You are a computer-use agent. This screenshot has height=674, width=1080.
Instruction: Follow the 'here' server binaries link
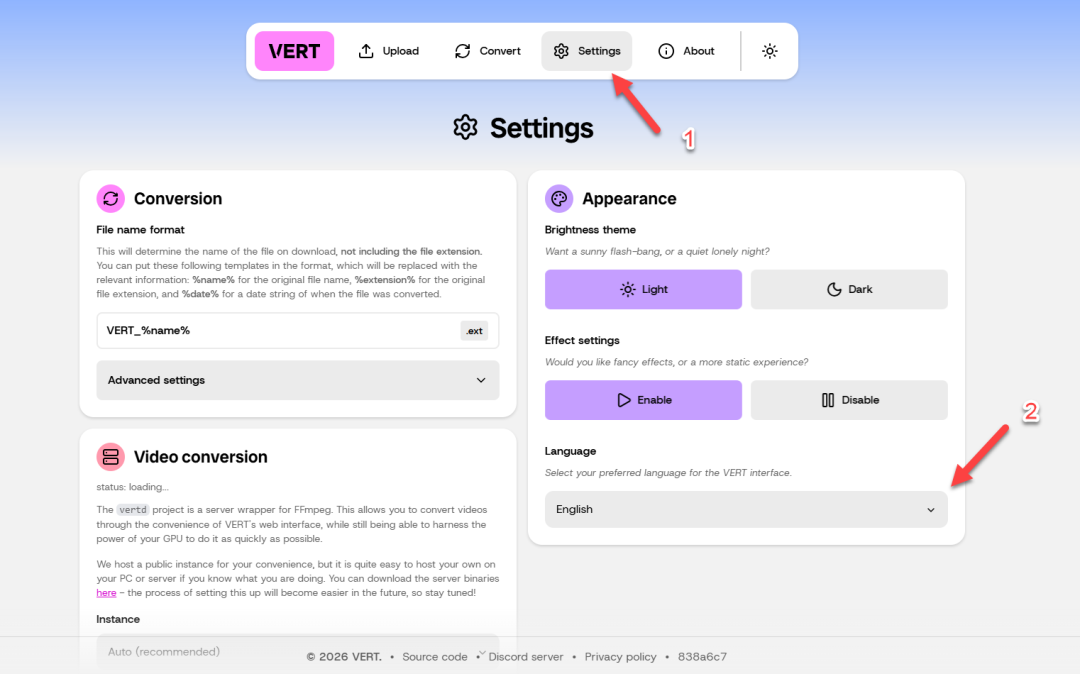point(106,593)
